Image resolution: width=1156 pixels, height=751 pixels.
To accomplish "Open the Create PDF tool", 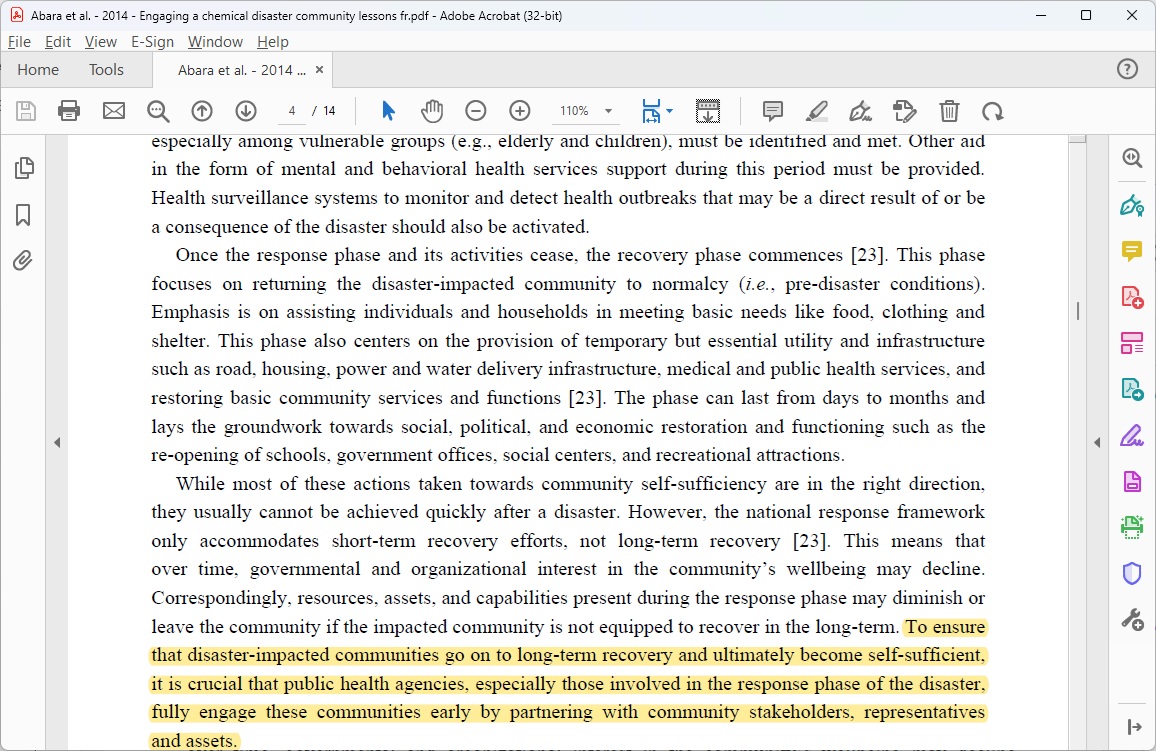I will pyautogui.click(x=1132, y=297).
